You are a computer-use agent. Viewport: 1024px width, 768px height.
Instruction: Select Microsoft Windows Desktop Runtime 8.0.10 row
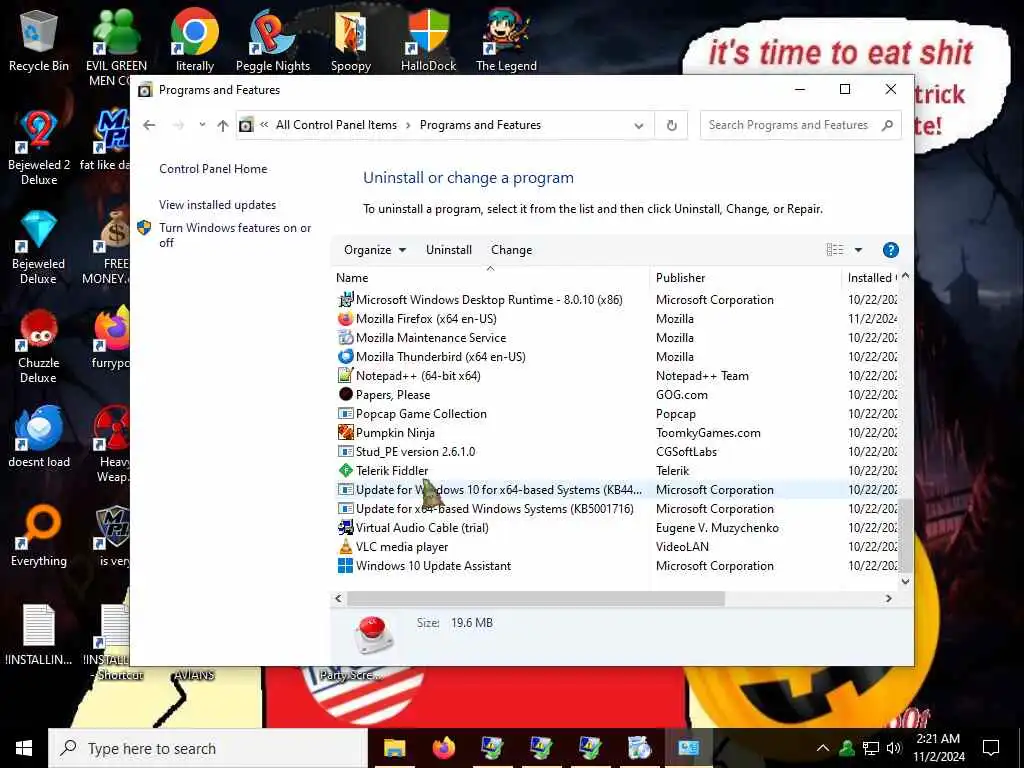tap(615, 300)
